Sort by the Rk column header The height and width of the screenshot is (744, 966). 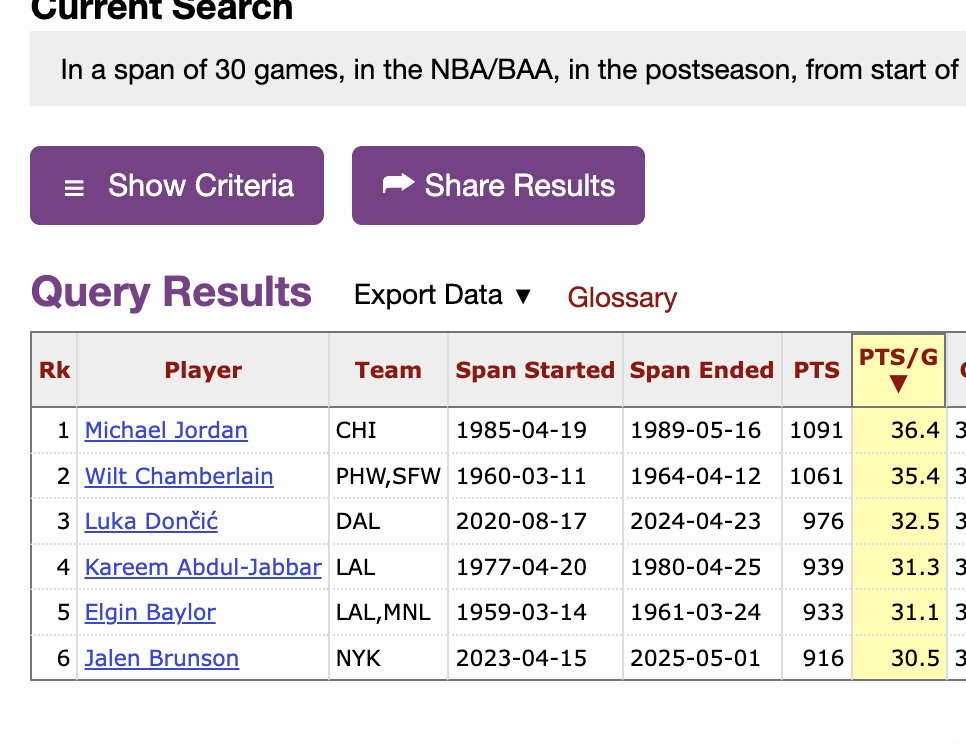54,370
